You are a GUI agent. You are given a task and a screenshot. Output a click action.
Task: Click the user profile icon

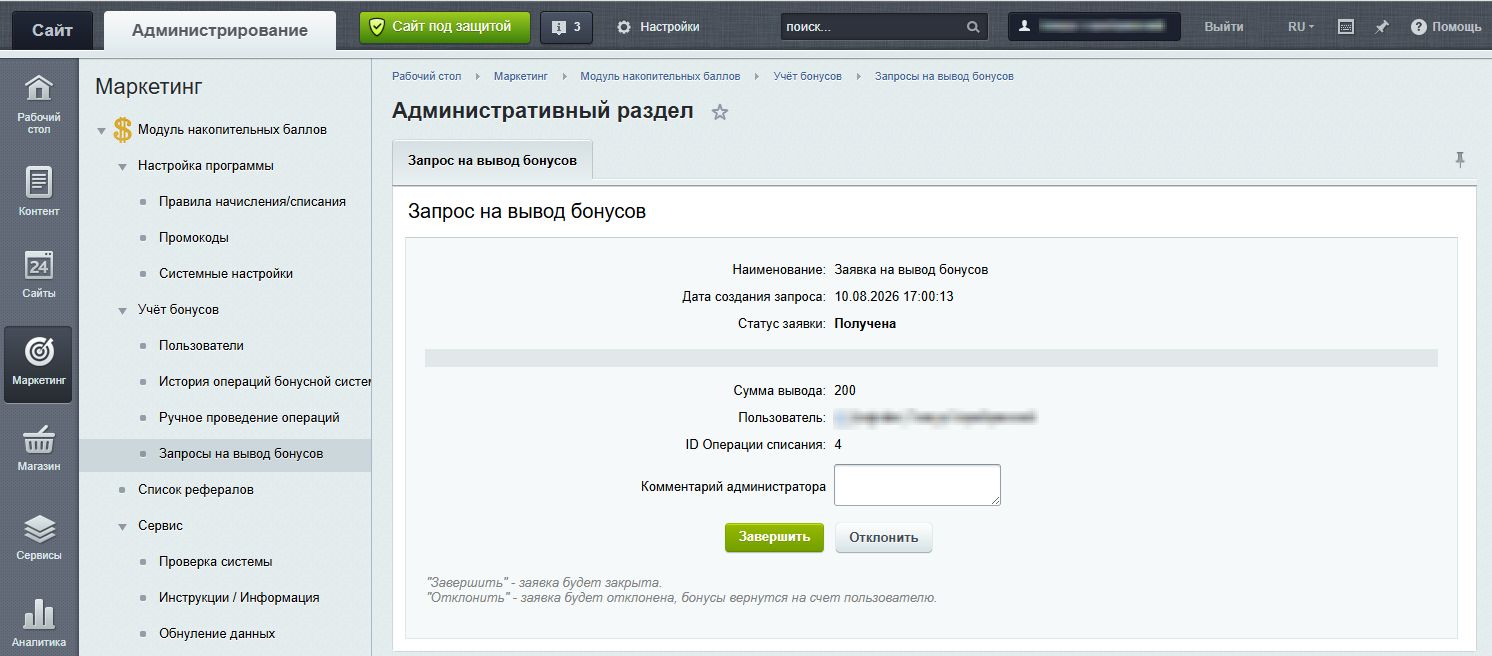pyautogui.click(x=1024, y=27)
